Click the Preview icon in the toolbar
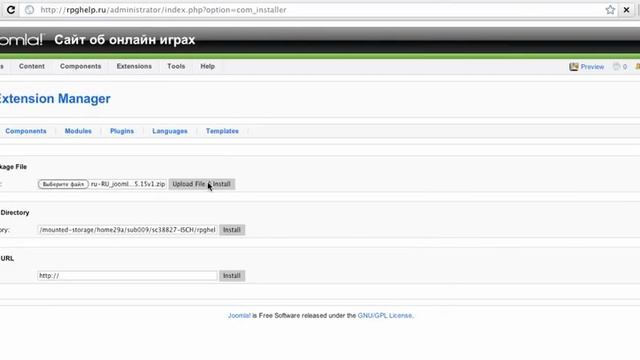Viewport: 640px width, 360px height. [x=574, y=67]
